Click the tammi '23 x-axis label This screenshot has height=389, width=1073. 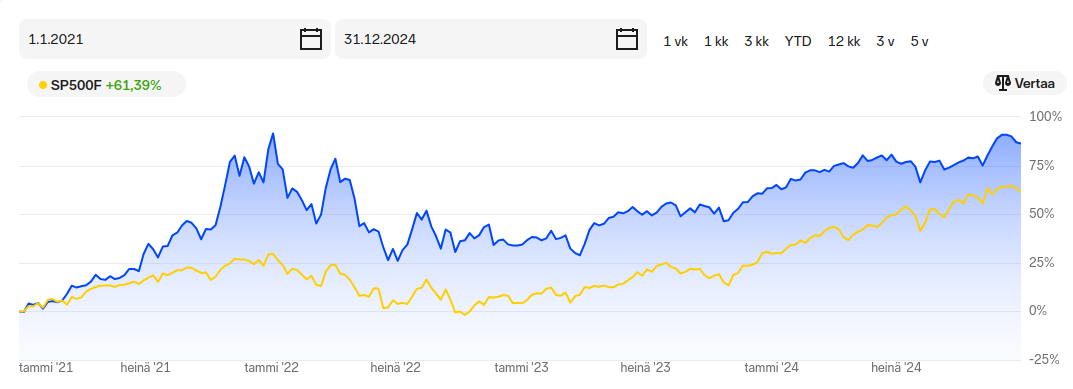(521, 368)
